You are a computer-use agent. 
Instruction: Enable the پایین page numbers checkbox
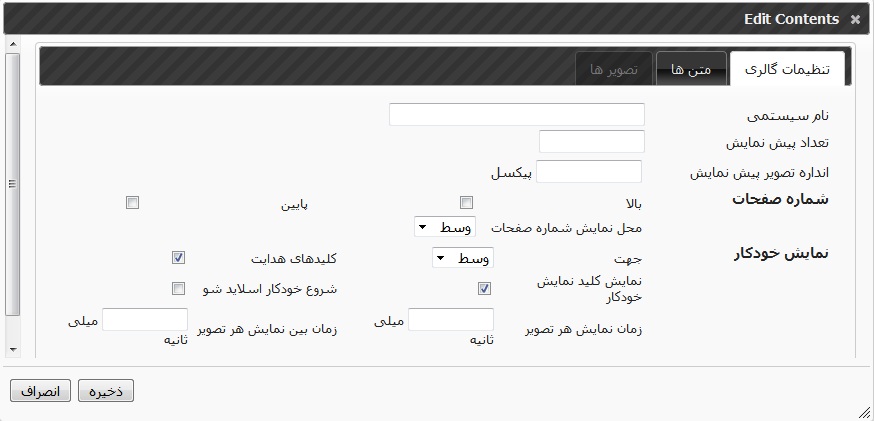[132, 203]
